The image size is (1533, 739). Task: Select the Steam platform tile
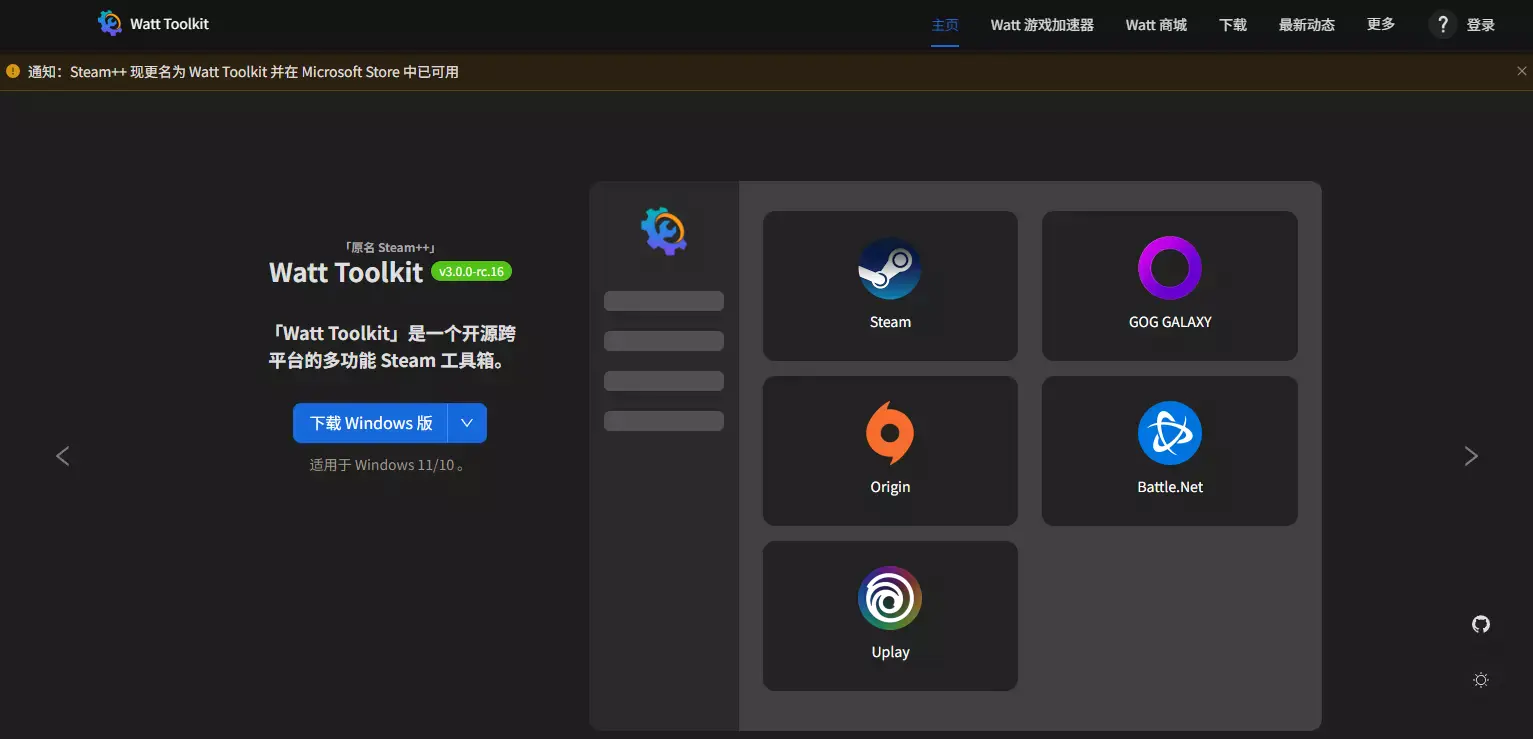point(889,285)
